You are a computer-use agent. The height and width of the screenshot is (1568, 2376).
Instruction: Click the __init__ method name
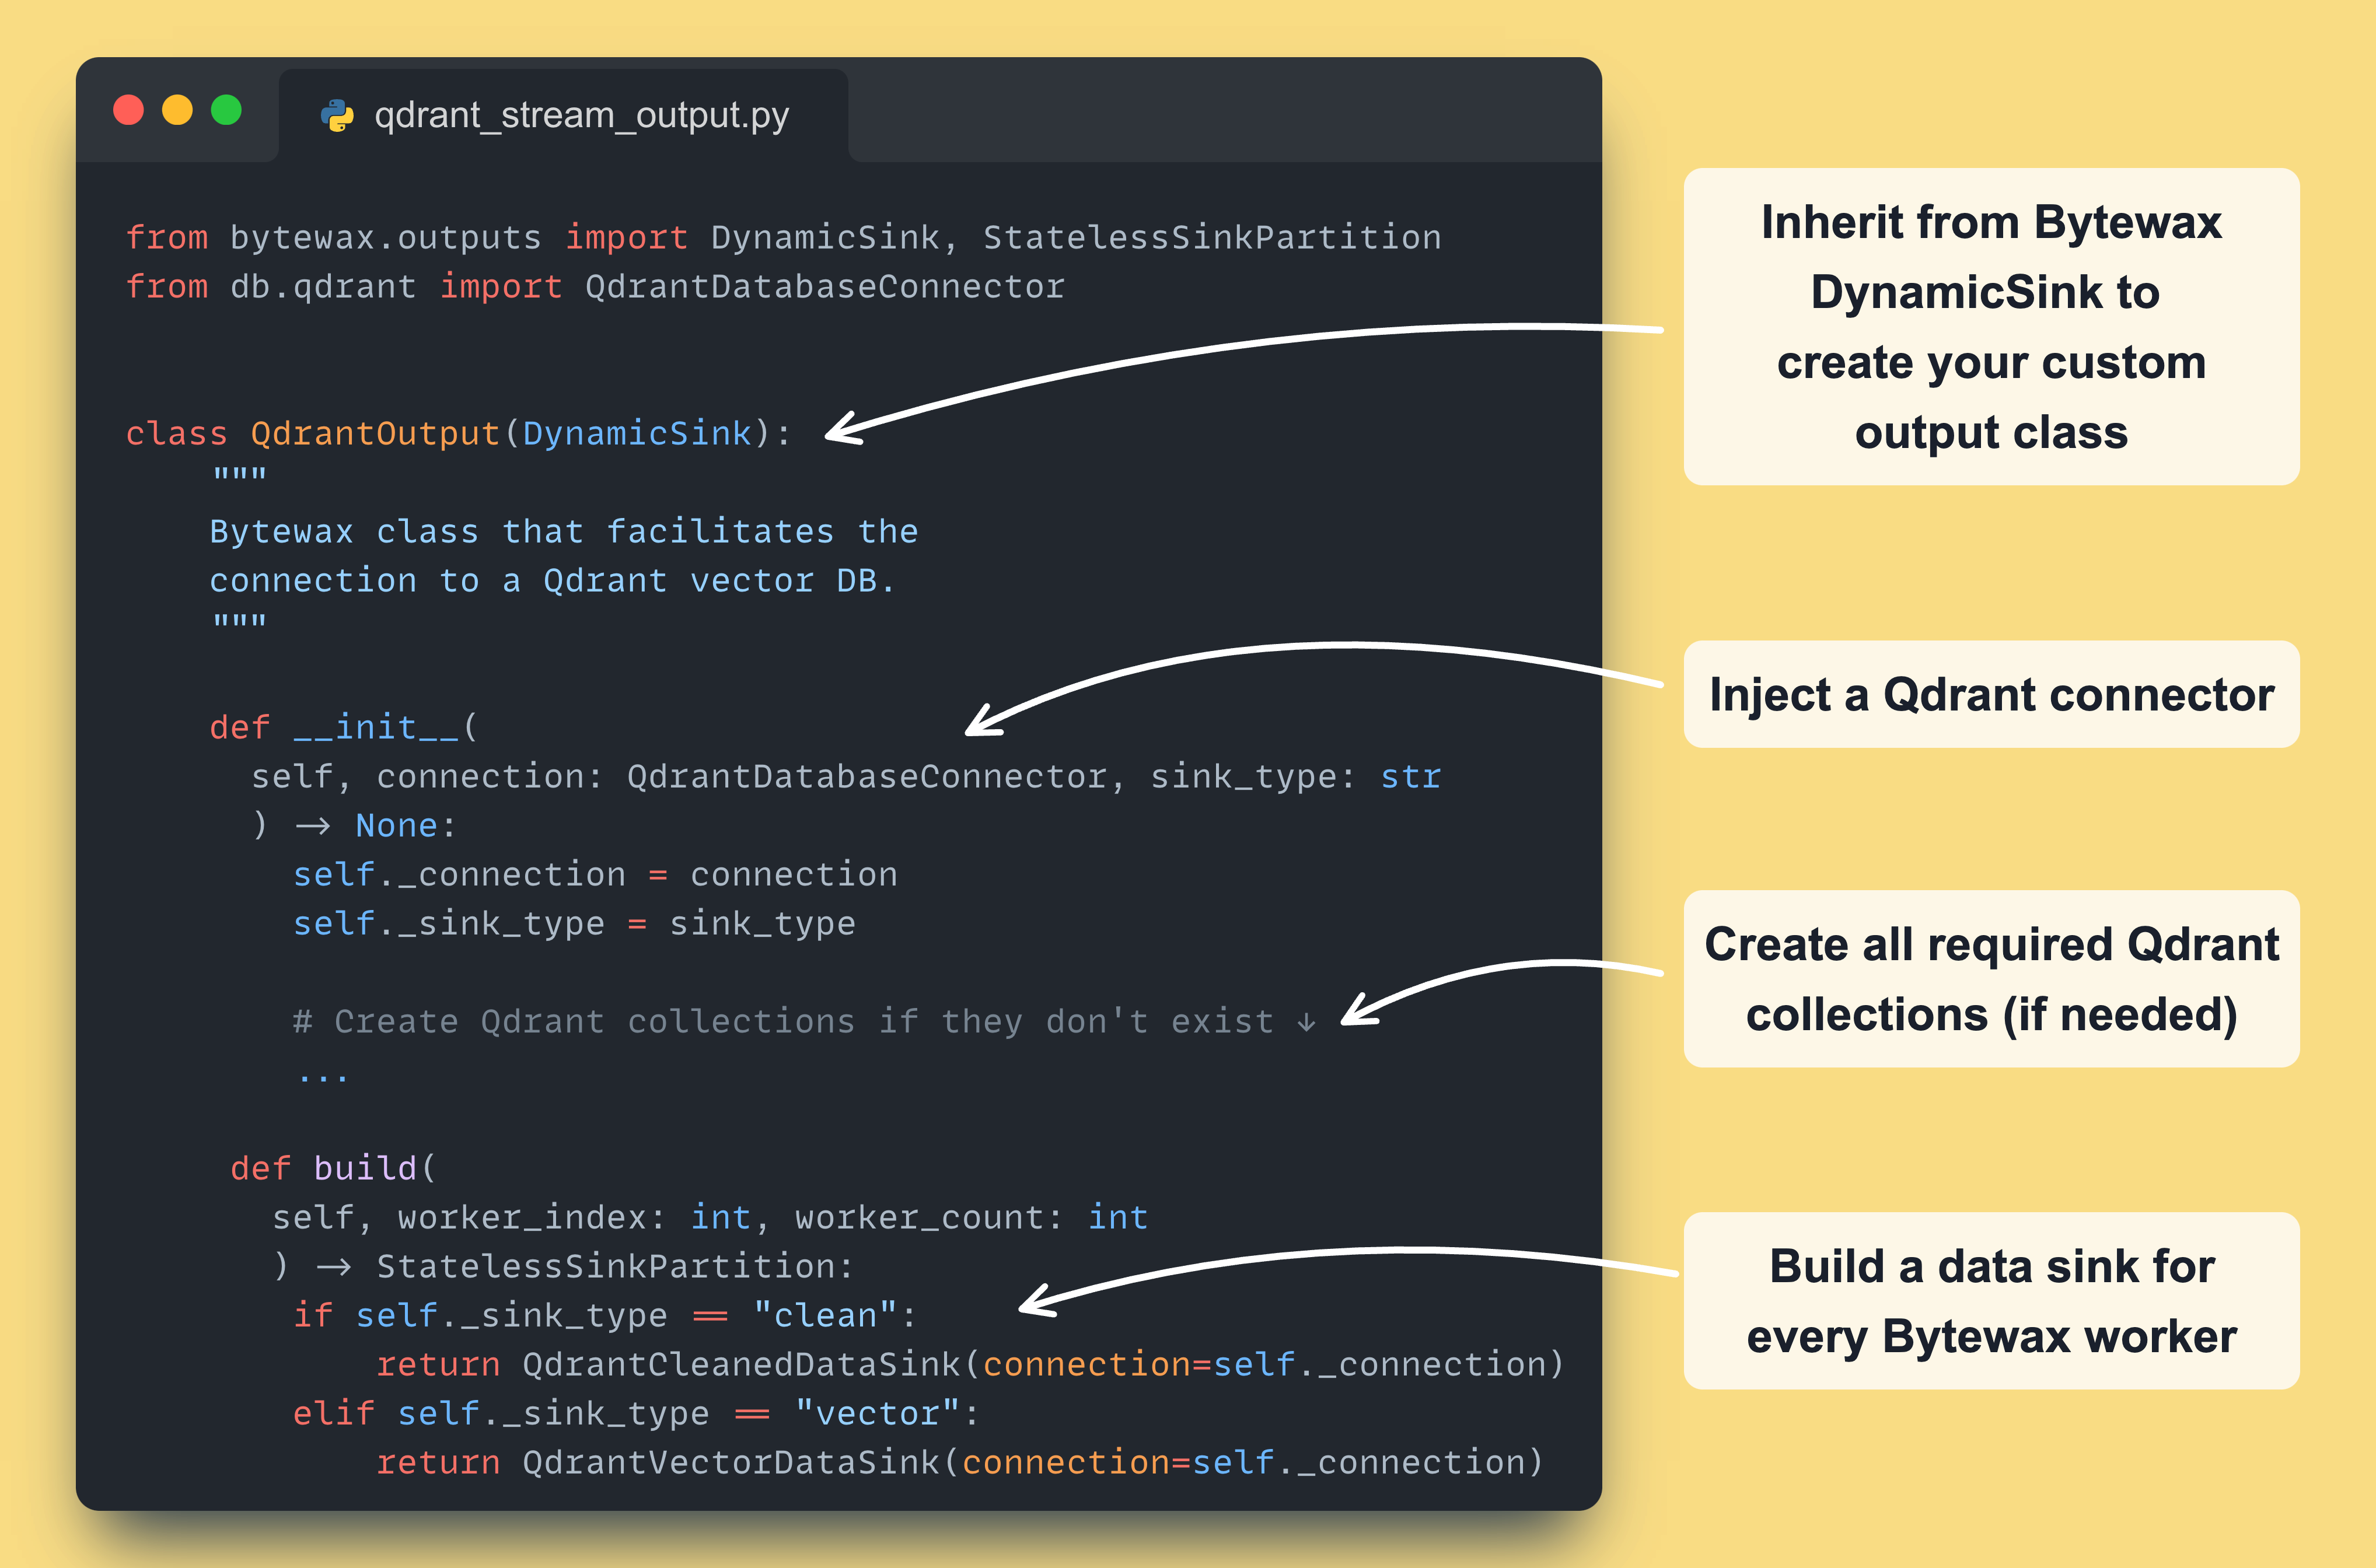(x=375, y=728)
